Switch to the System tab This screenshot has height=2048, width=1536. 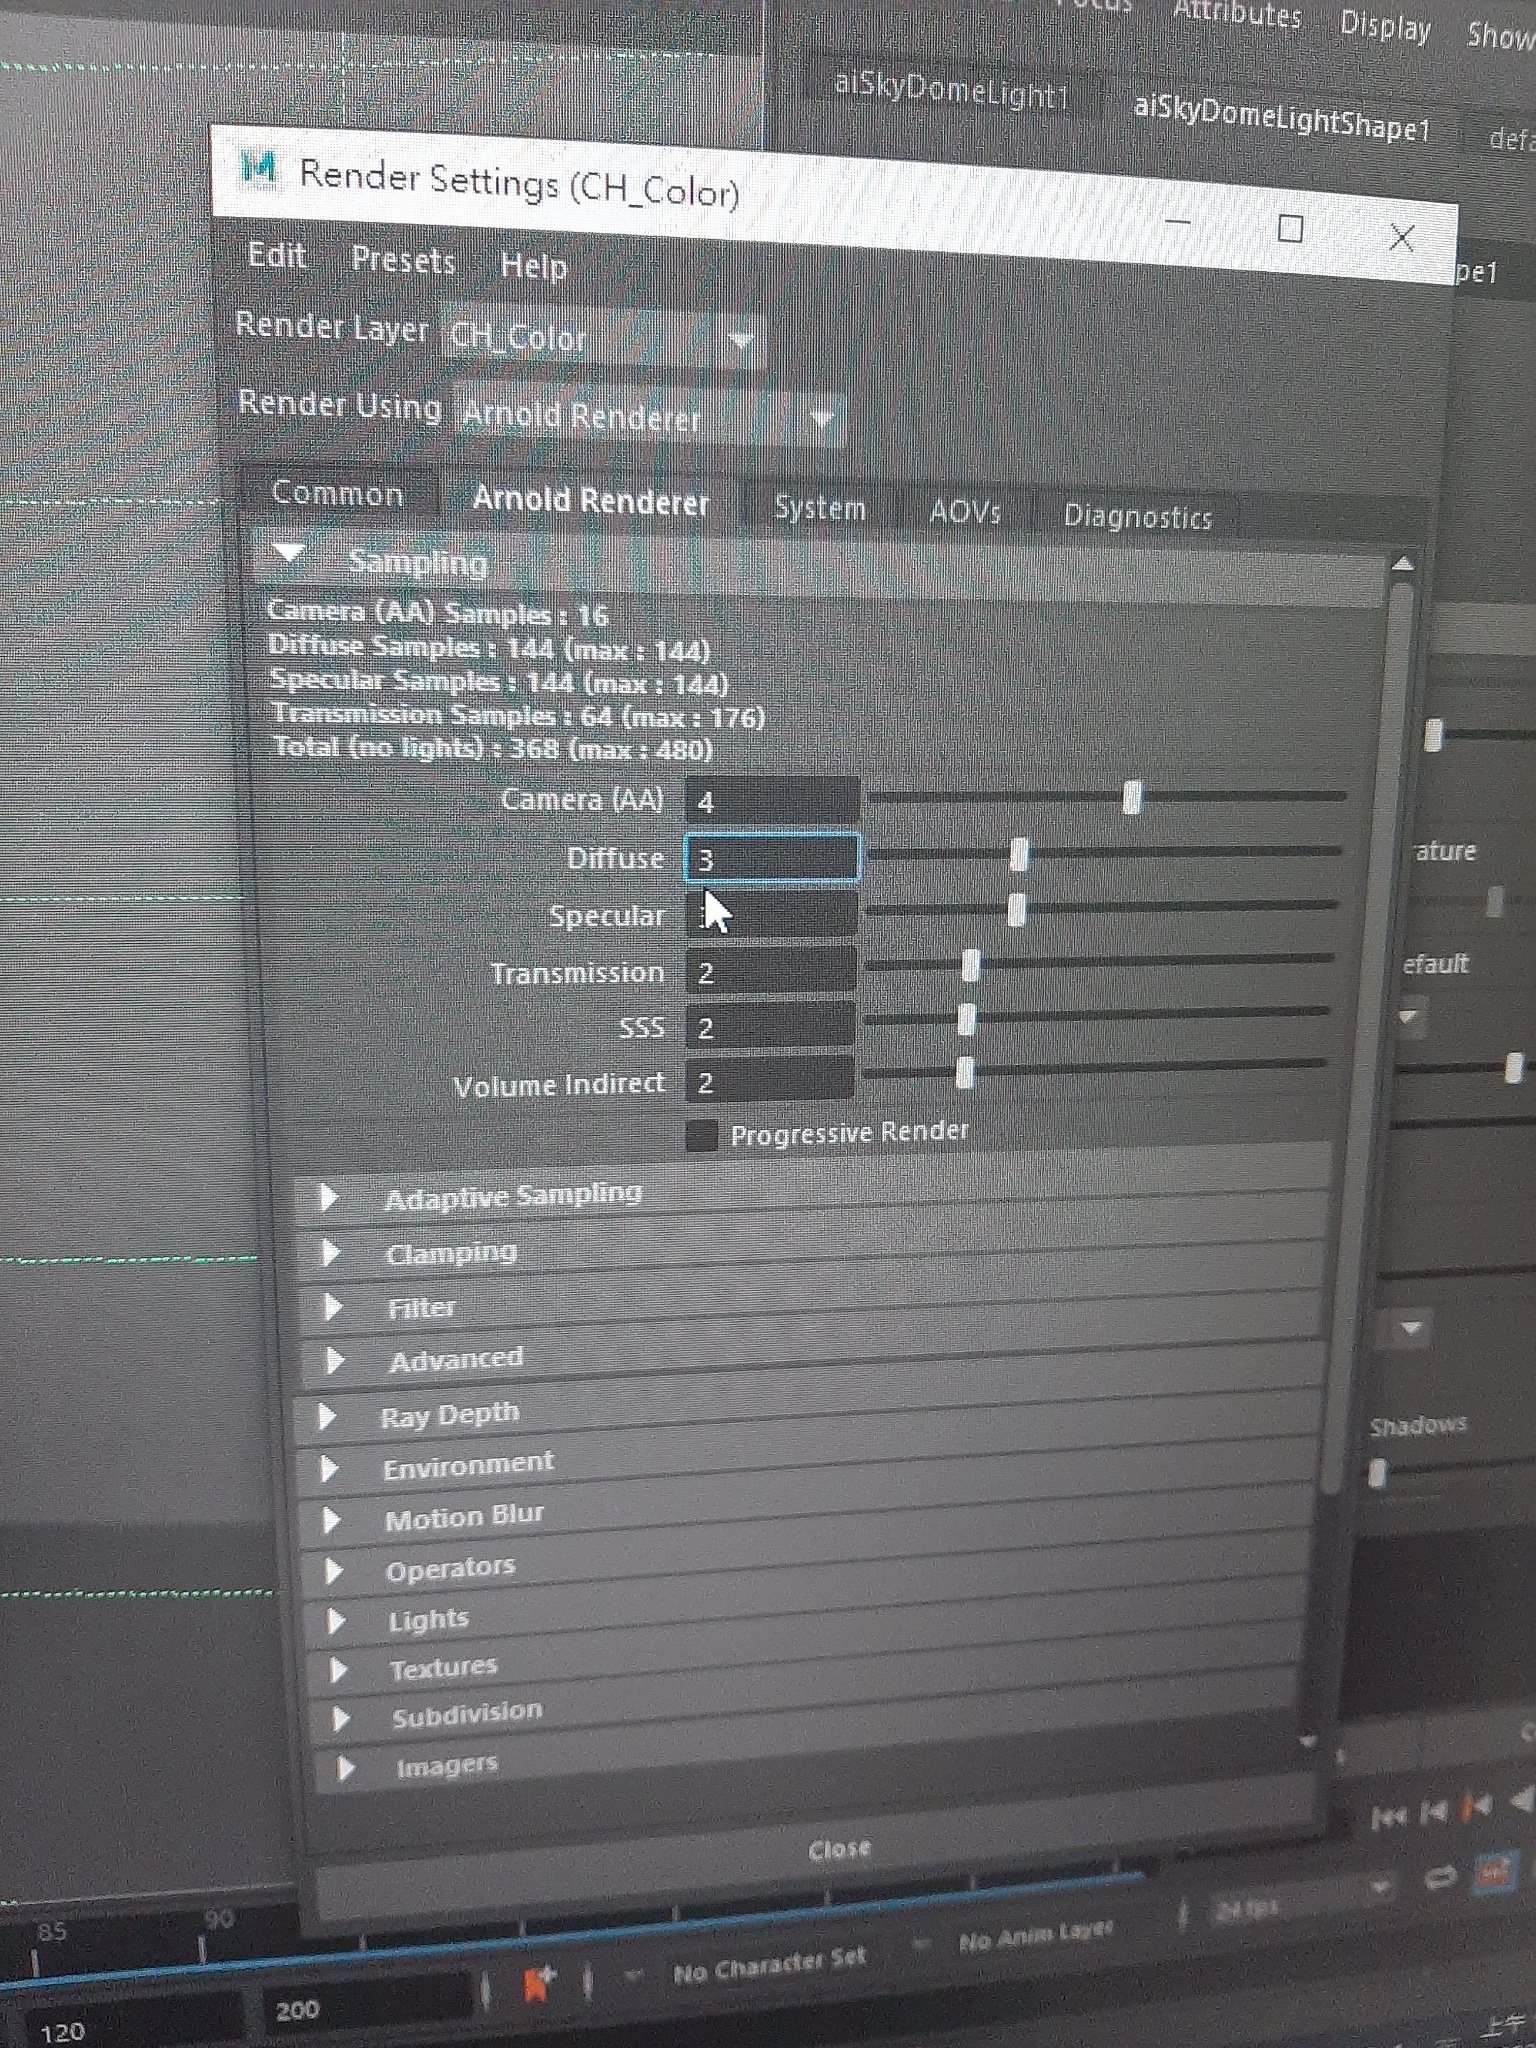coord(820,508)
